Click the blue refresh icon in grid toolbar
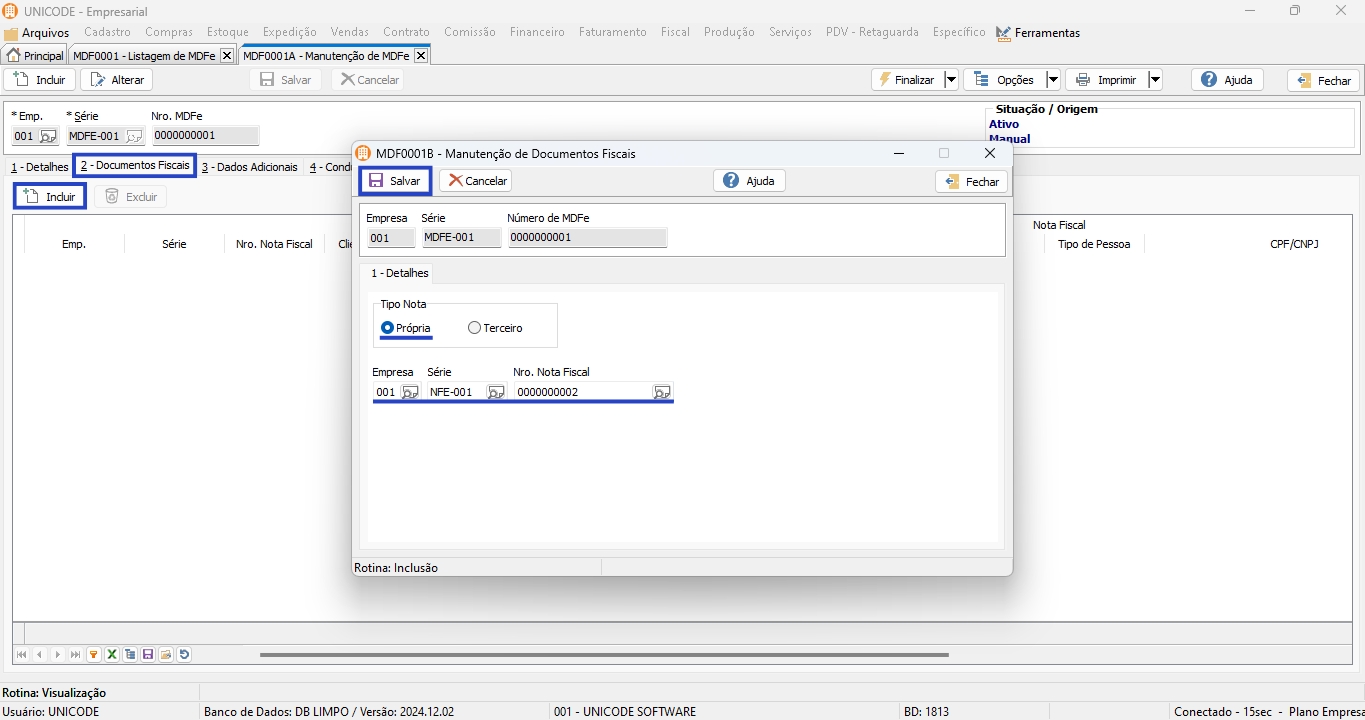Image resolution: width=1365 pixels, height=720 pixels. point(184,655)
